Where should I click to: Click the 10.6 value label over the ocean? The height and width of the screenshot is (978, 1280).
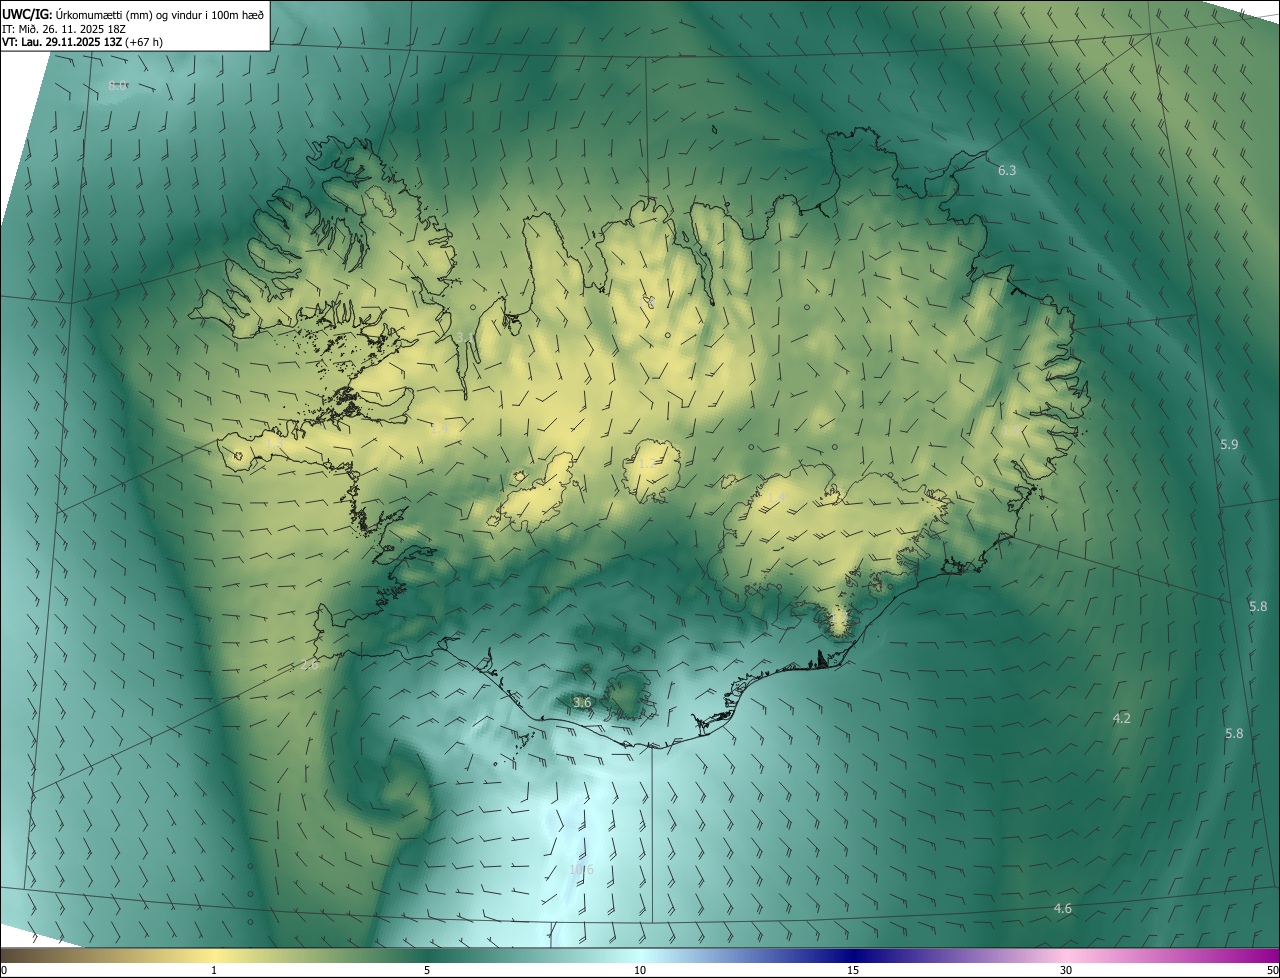coord(581,870)
